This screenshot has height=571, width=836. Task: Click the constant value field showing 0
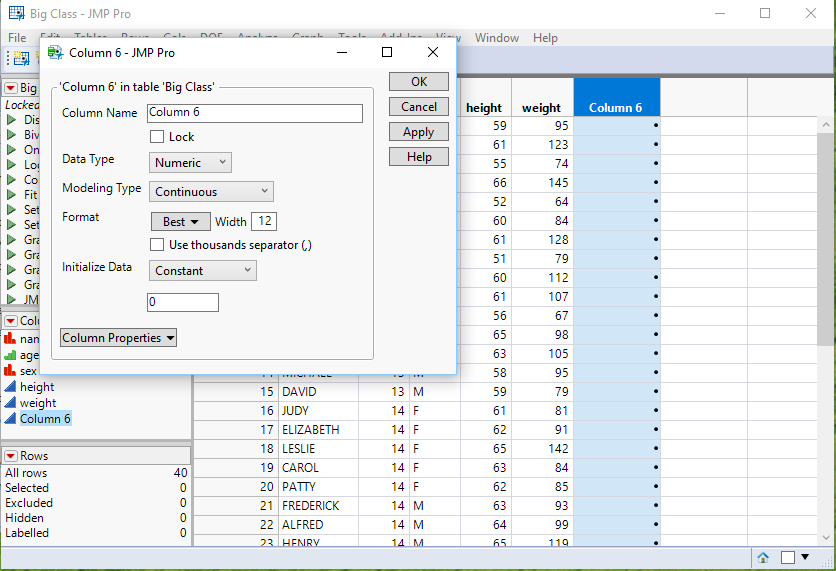click(x=182, y=302)
